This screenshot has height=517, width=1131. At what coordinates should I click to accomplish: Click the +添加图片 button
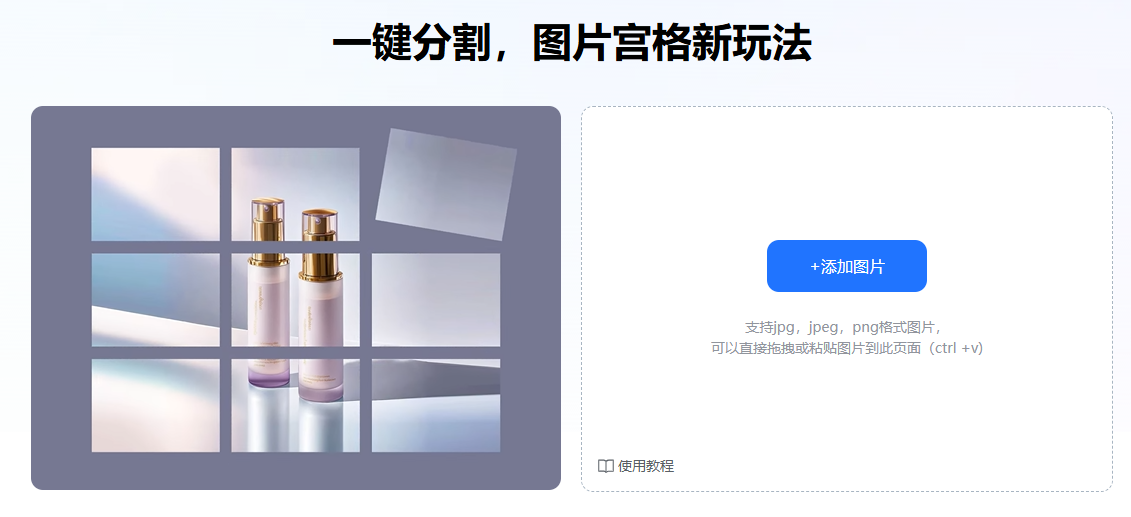pos(846,266)
